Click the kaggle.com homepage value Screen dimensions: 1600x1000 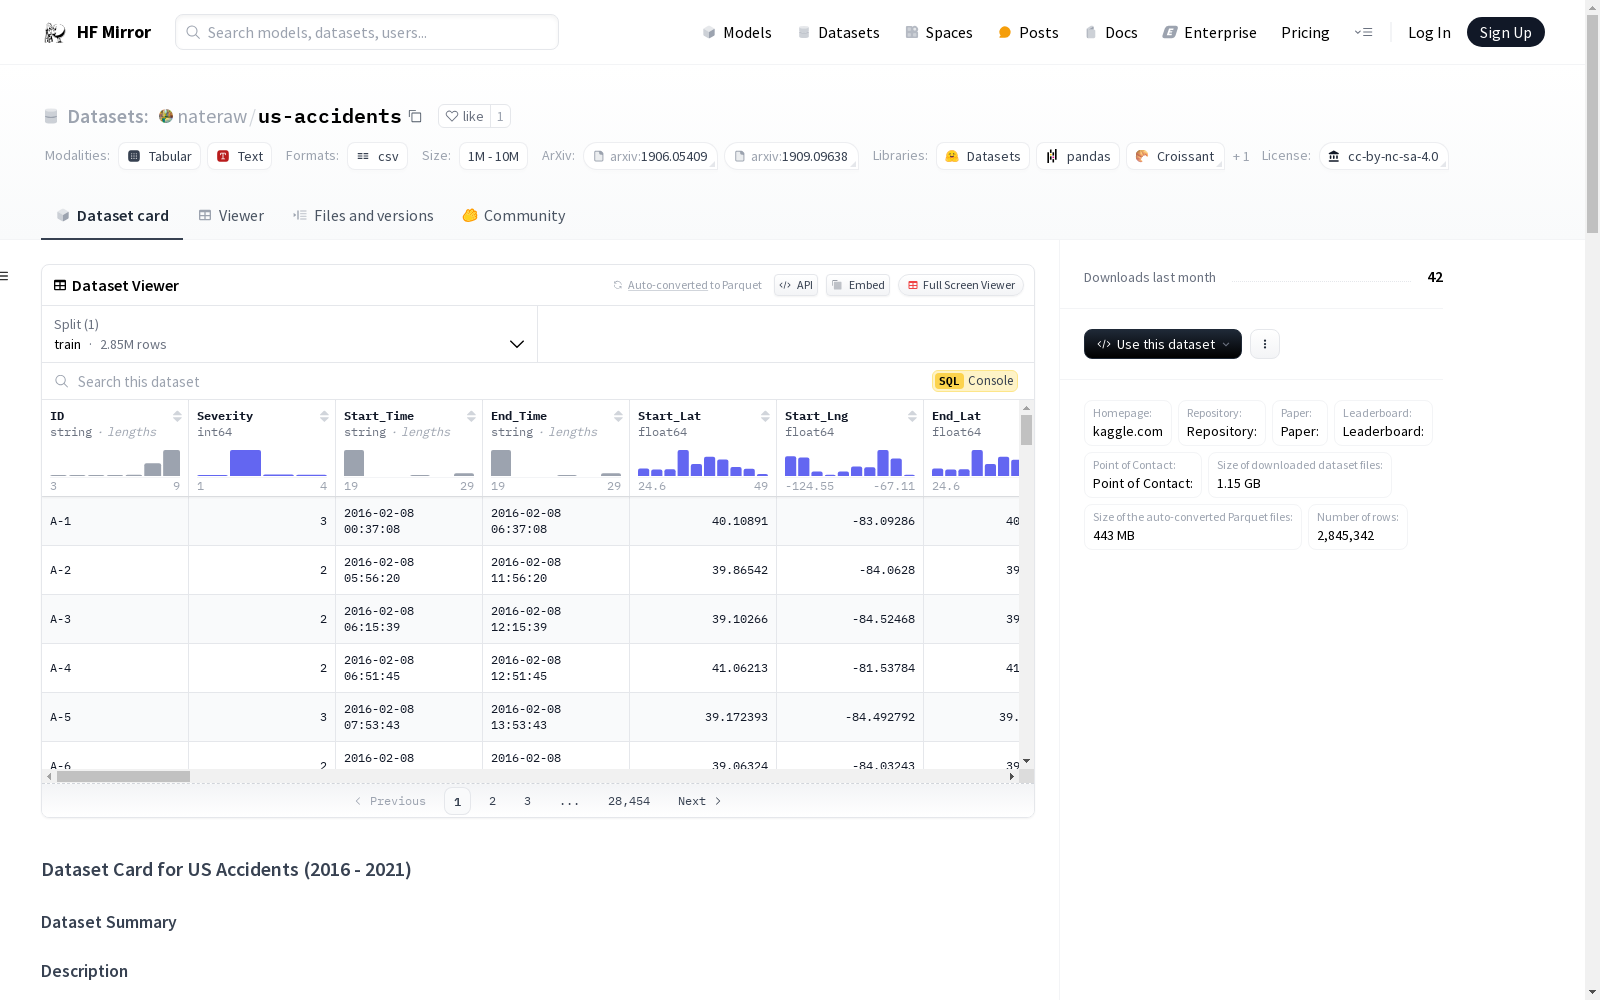(1127, 431)
